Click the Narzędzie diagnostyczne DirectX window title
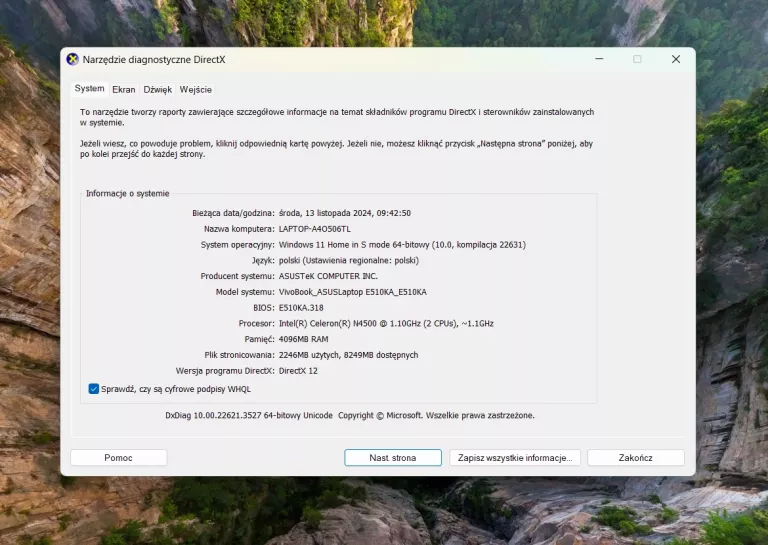 [x=154, y=59]
